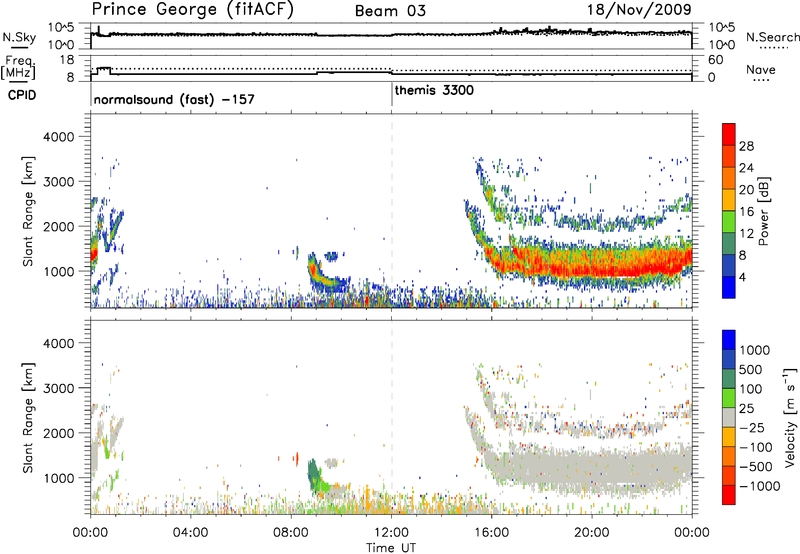Click the '2000' tick in velocity panel
The height and width of the screenshot is (554, 800).
(59, 433)
